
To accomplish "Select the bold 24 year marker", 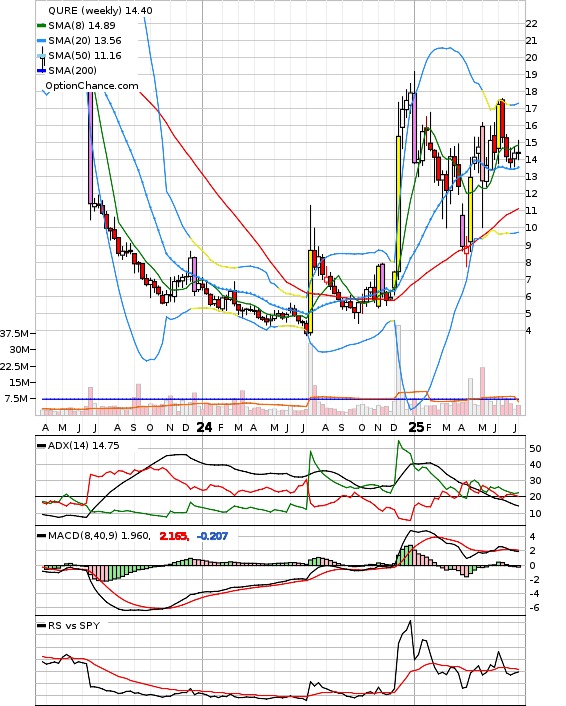I will click(204, 427).
